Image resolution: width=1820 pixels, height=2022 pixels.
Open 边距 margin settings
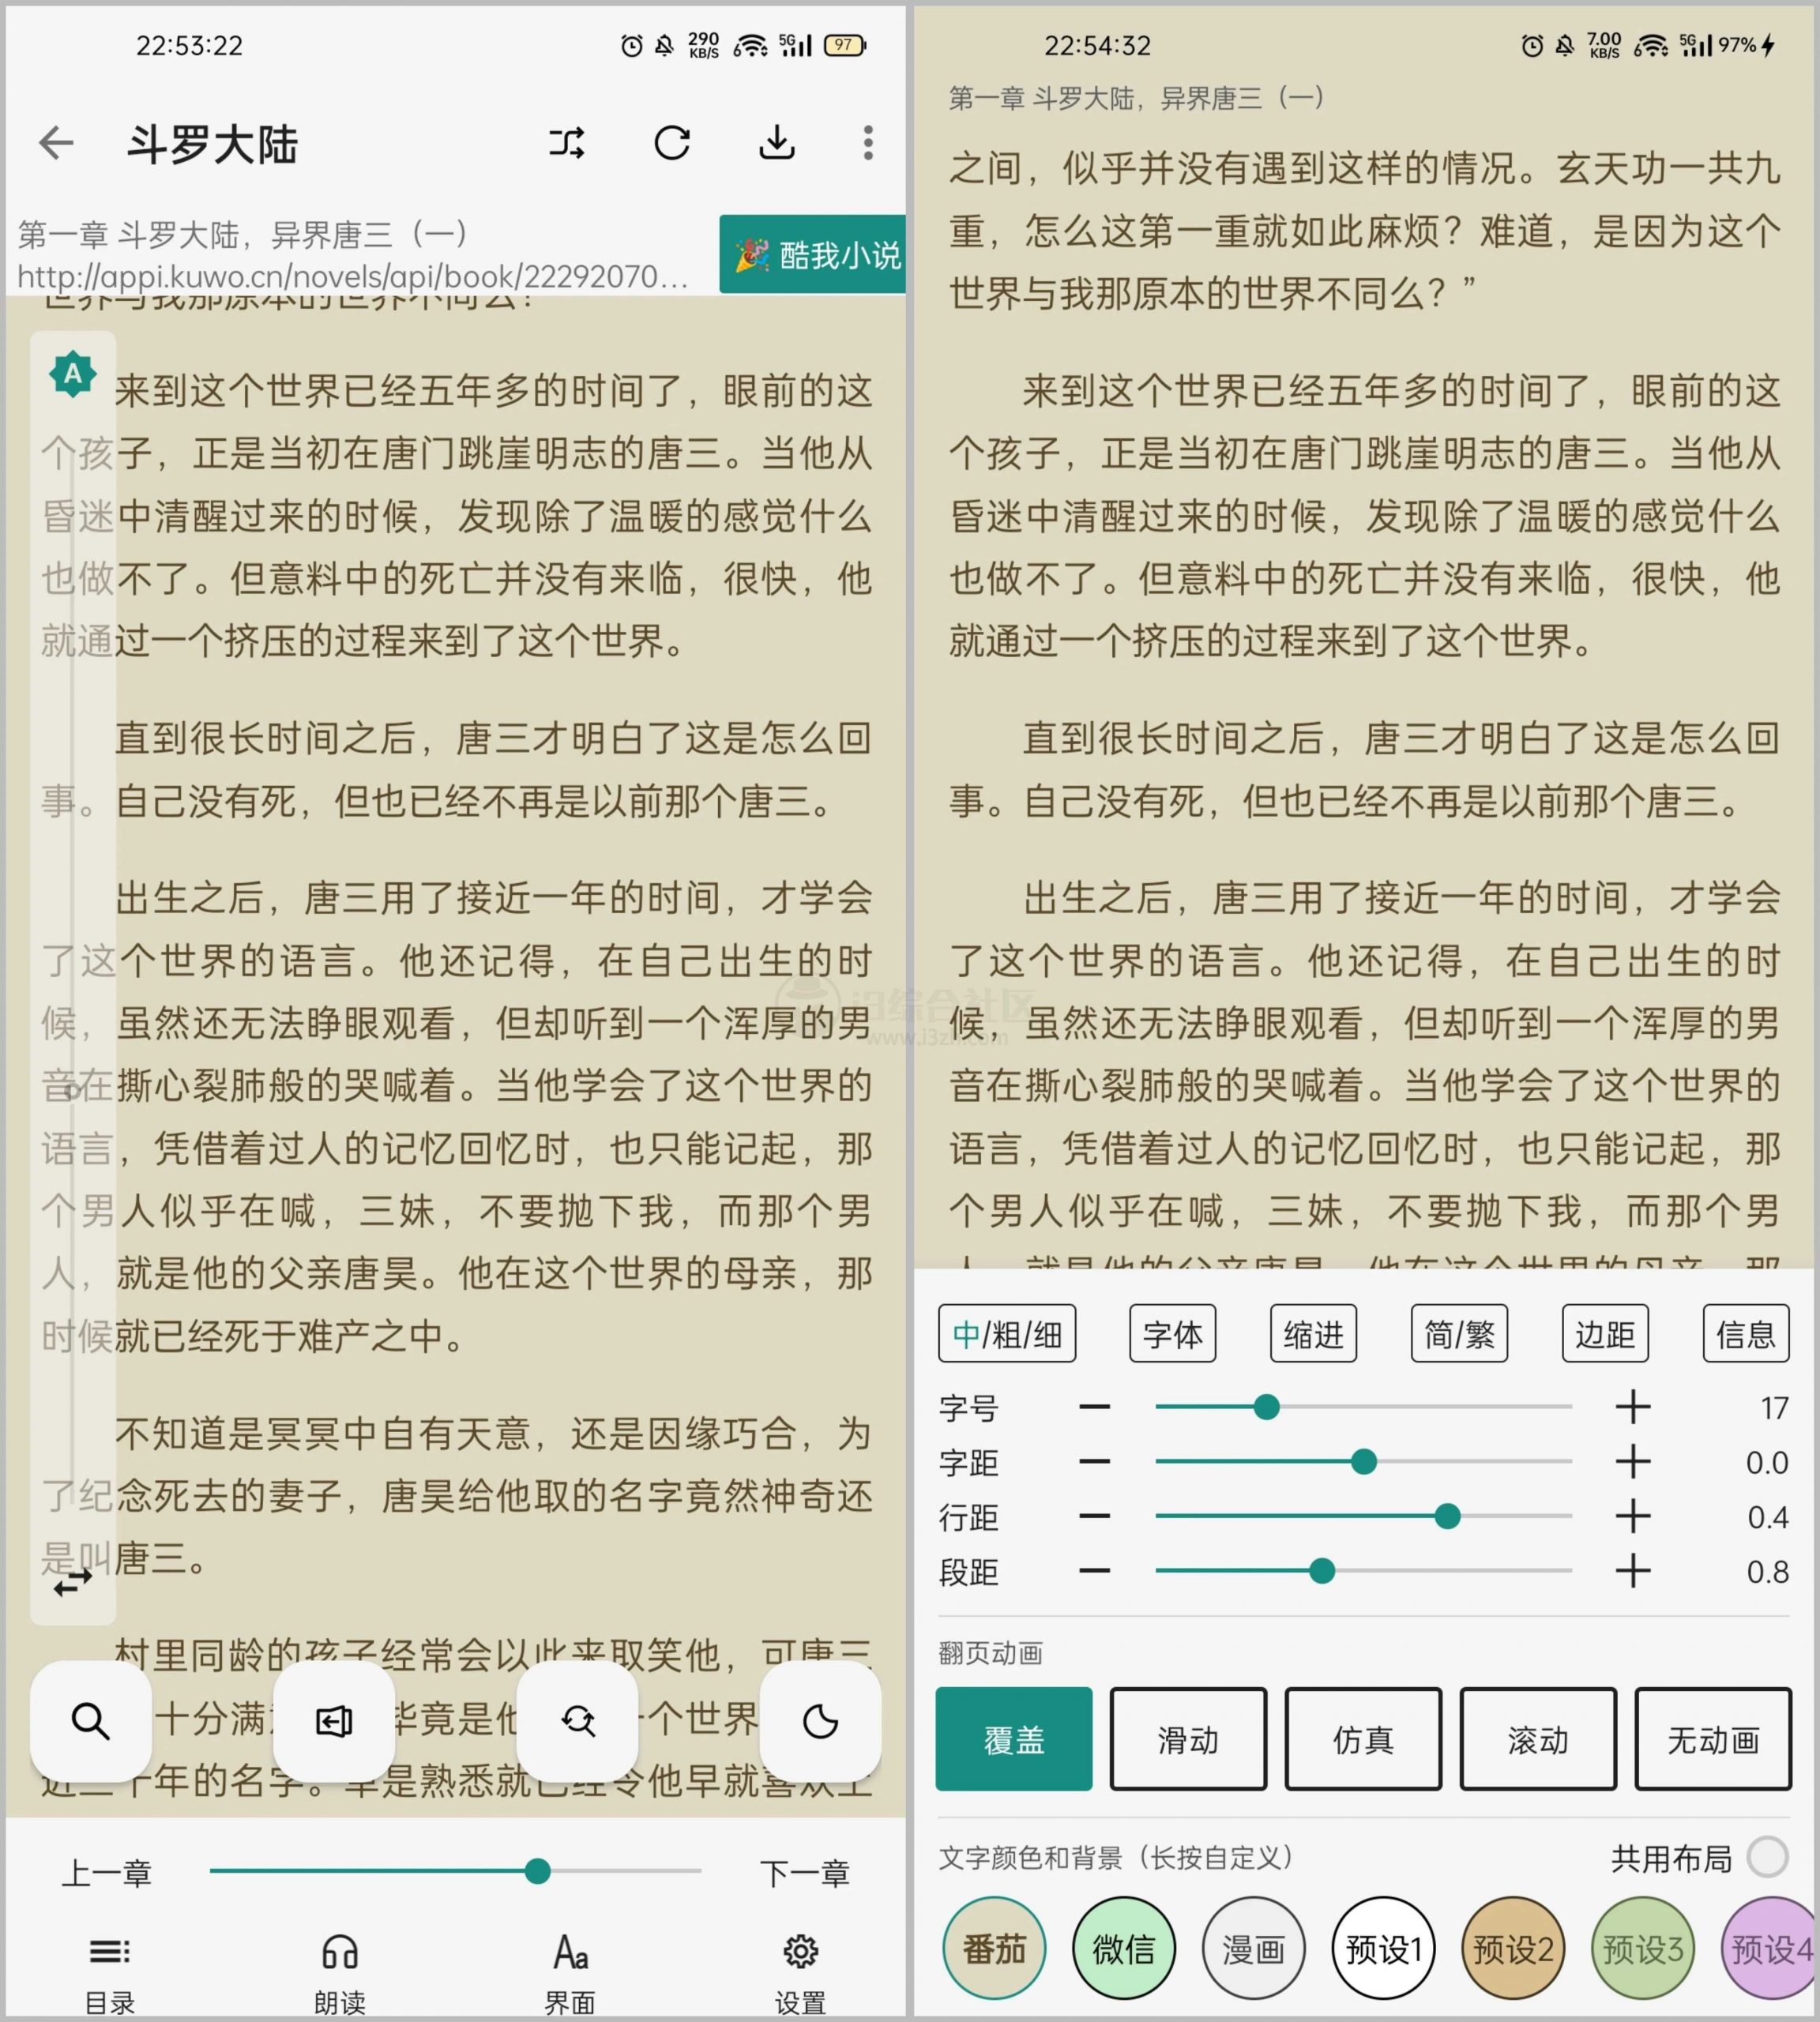[1605, 1333]
